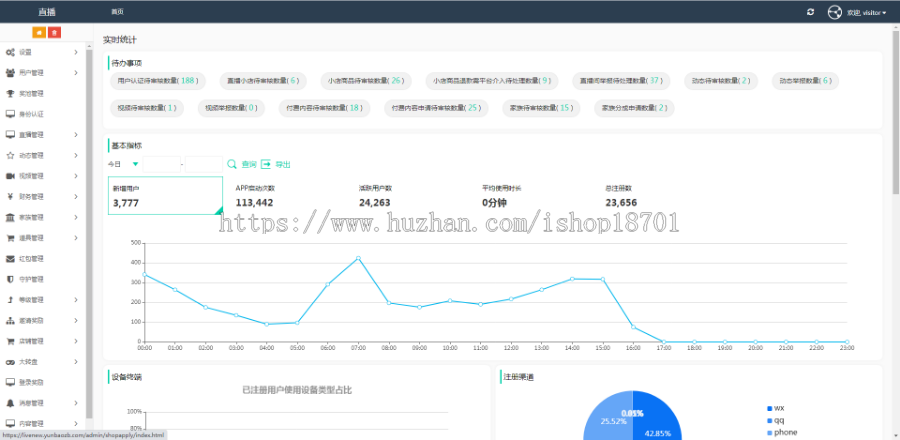The height and width of the screenshot is (440, 900).
Task: Click the start date input field
Action: [161, 165]
